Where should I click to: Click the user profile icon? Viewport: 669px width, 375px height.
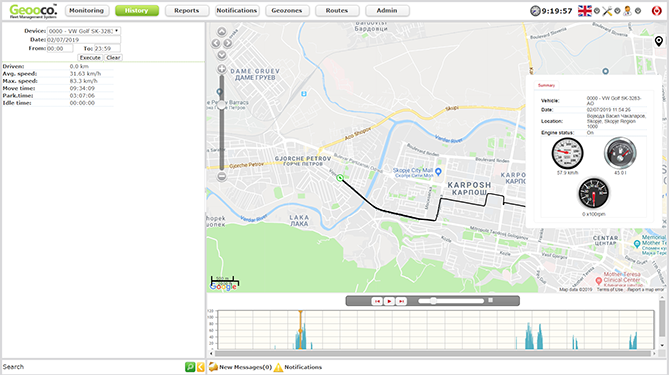[627, 11]
